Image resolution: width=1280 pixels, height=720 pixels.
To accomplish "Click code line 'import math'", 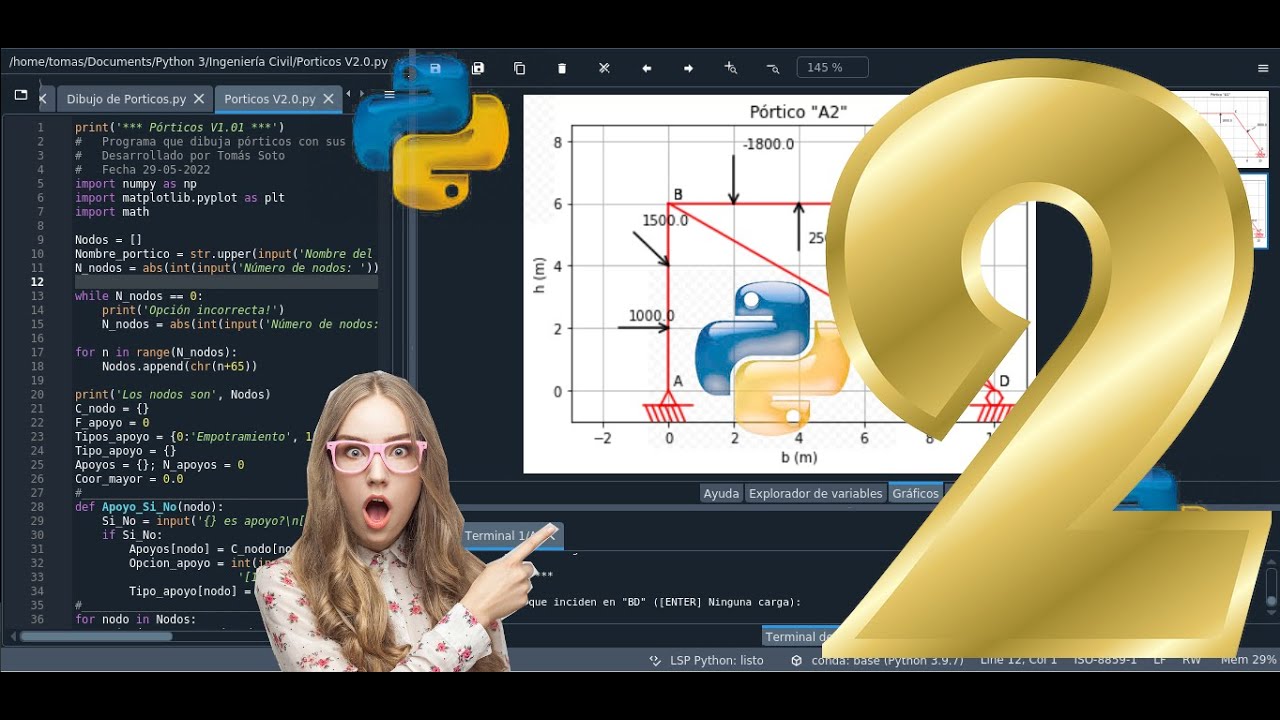I will (112, 212).
